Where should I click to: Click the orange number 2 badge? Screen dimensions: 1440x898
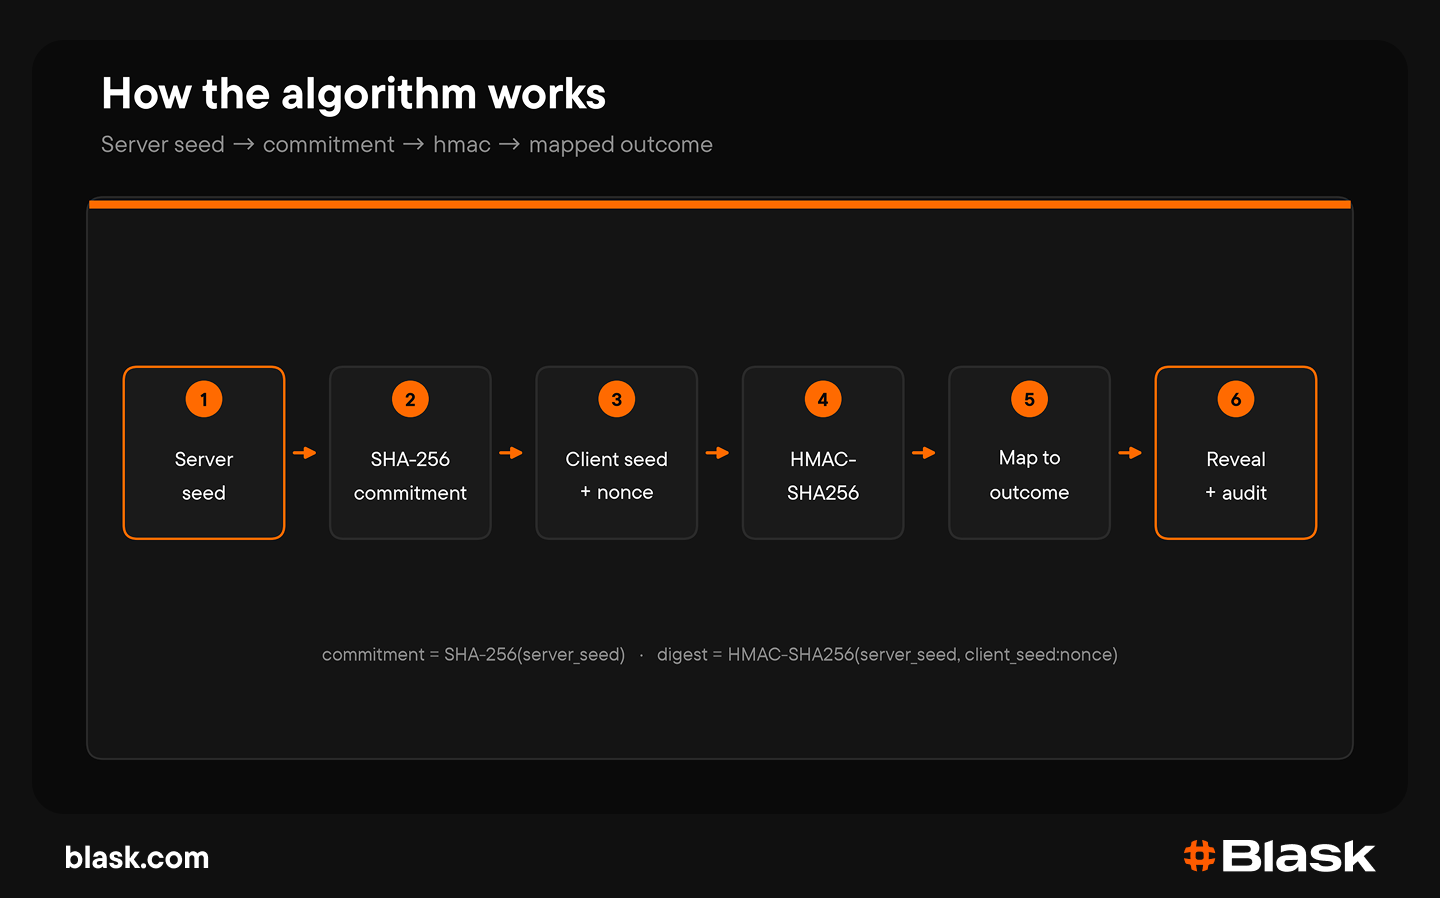[x=410, y=399]
